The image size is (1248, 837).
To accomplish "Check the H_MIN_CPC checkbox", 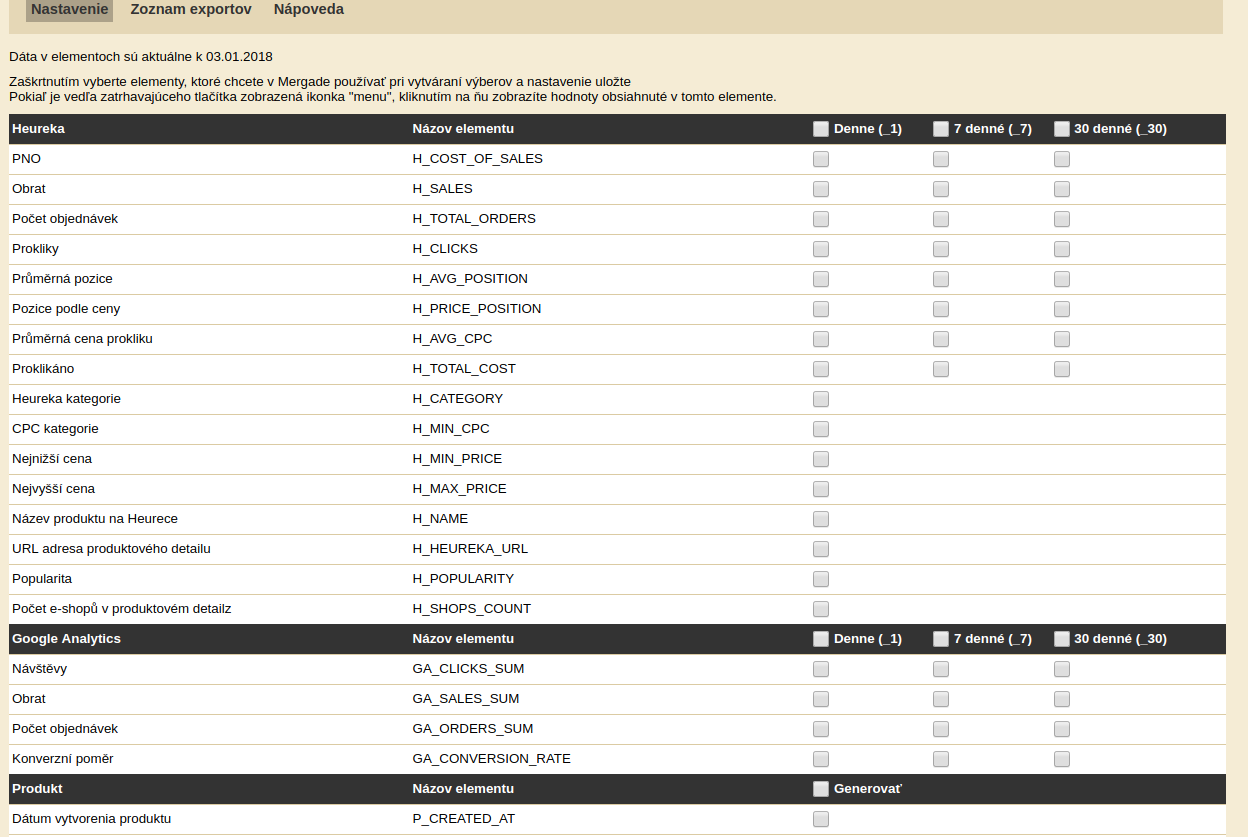I will click(x=821, y=429).
